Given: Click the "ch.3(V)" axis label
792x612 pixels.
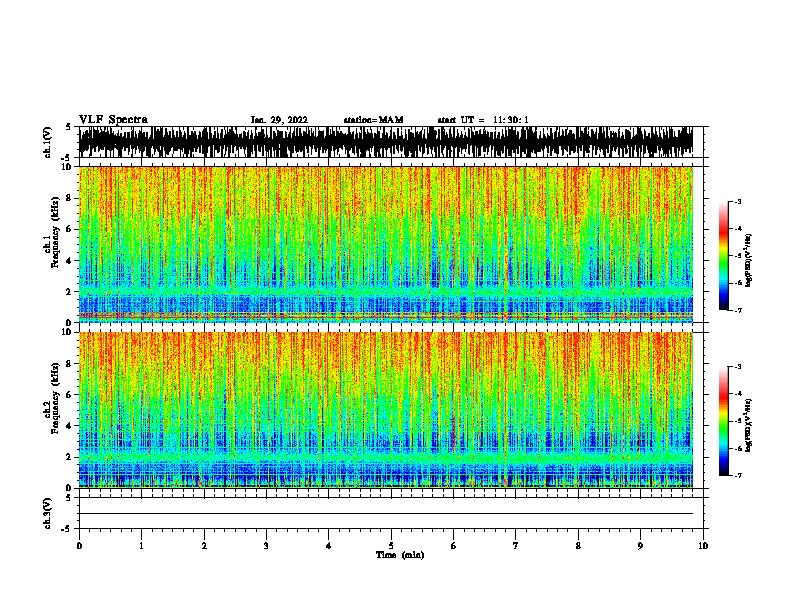Looking at the screenshot, I should pyautogui.click(x=48, y=513).
